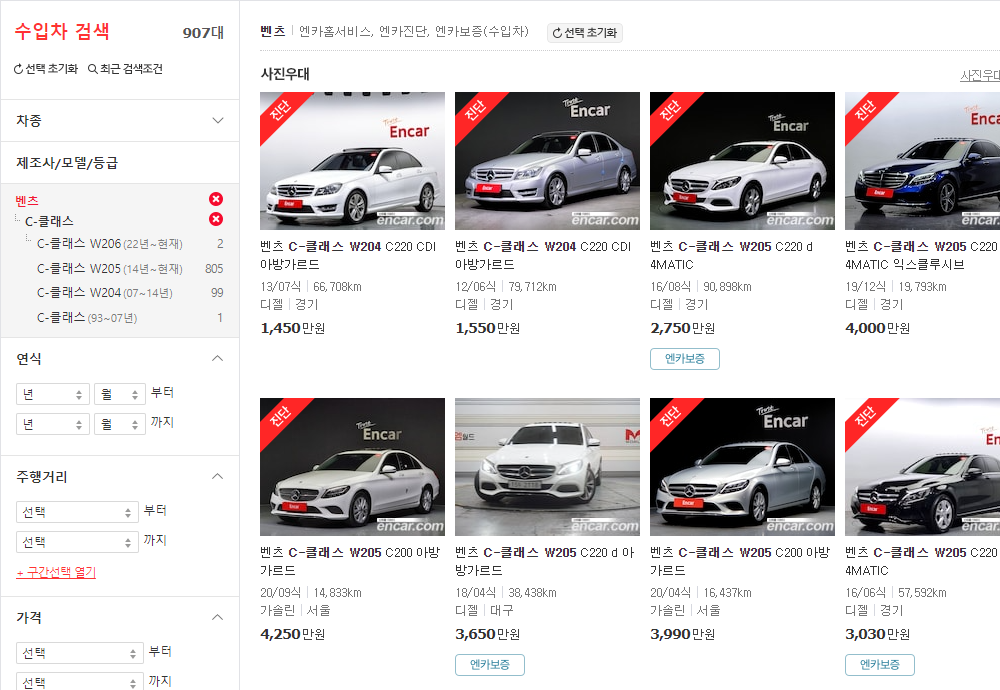The width and height of the screenshot is (1000, 690).
Task: Click 엔카보증 badge under 2,750만원 listing
Action: (x=685, y=358)
